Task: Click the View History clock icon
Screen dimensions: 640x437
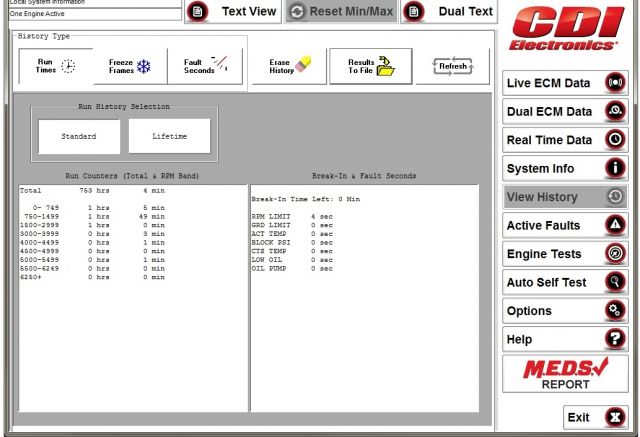Action: 616,197
